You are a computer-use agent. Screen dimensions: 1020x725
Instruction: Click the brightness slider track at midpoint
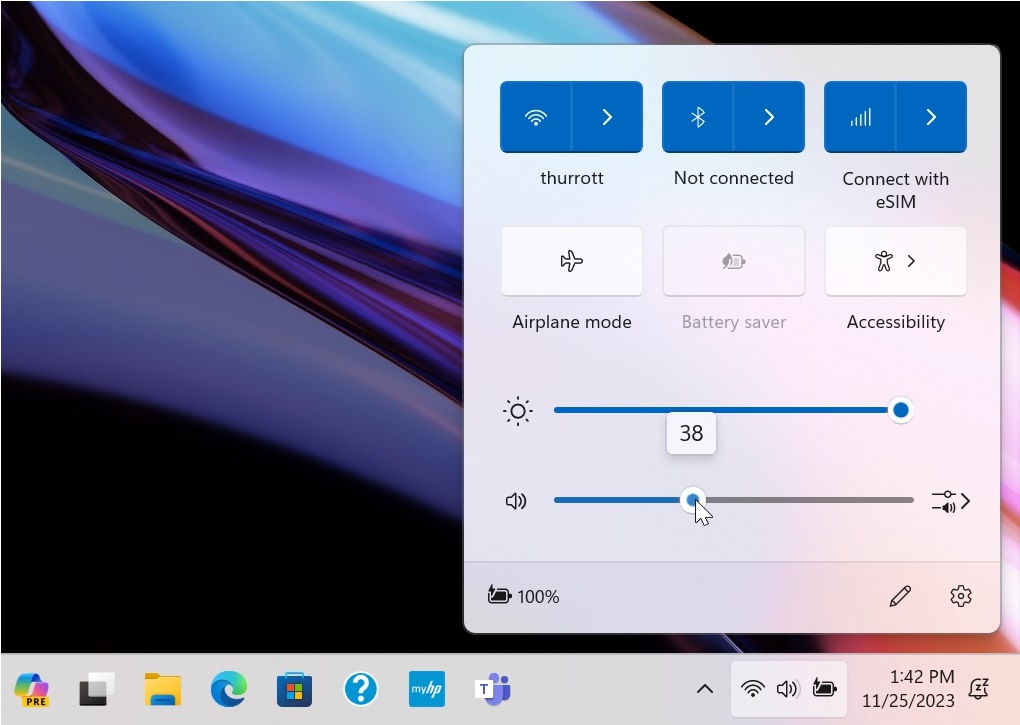pyautogui.click(x=728, y=410)
